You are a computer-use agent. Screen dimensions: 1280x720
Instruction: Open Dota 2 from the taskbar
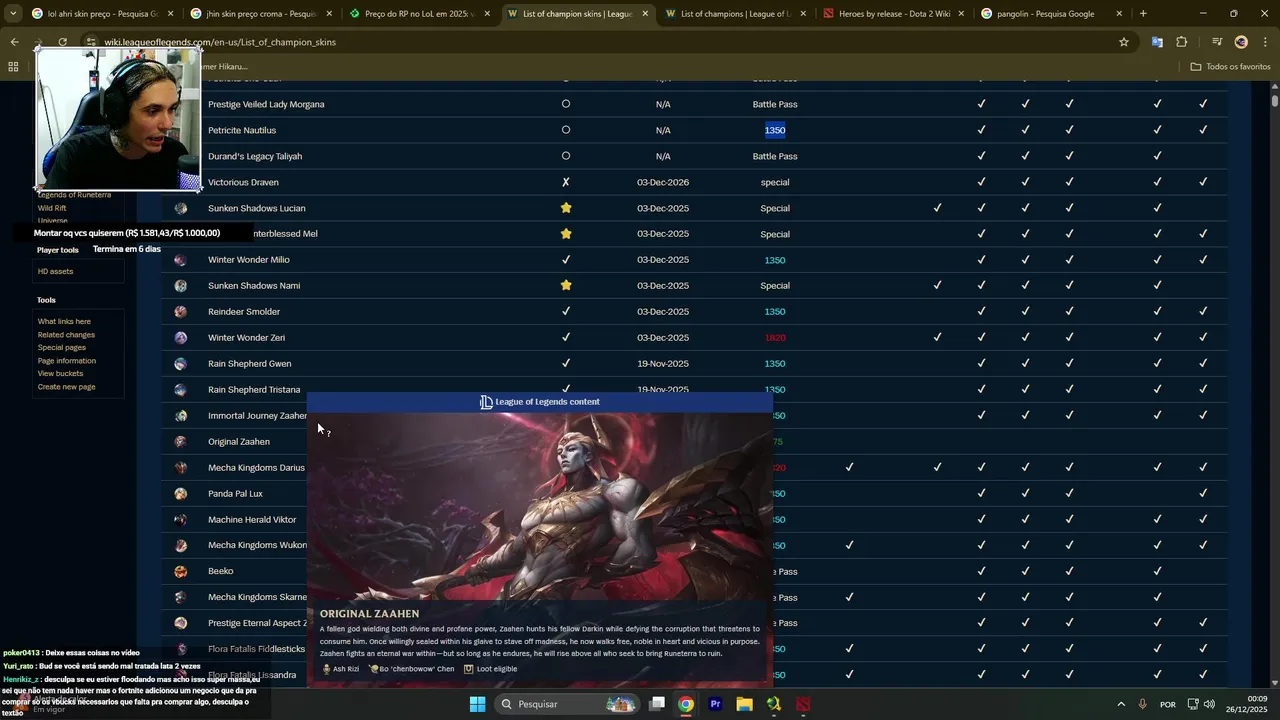tap(803, 704)
